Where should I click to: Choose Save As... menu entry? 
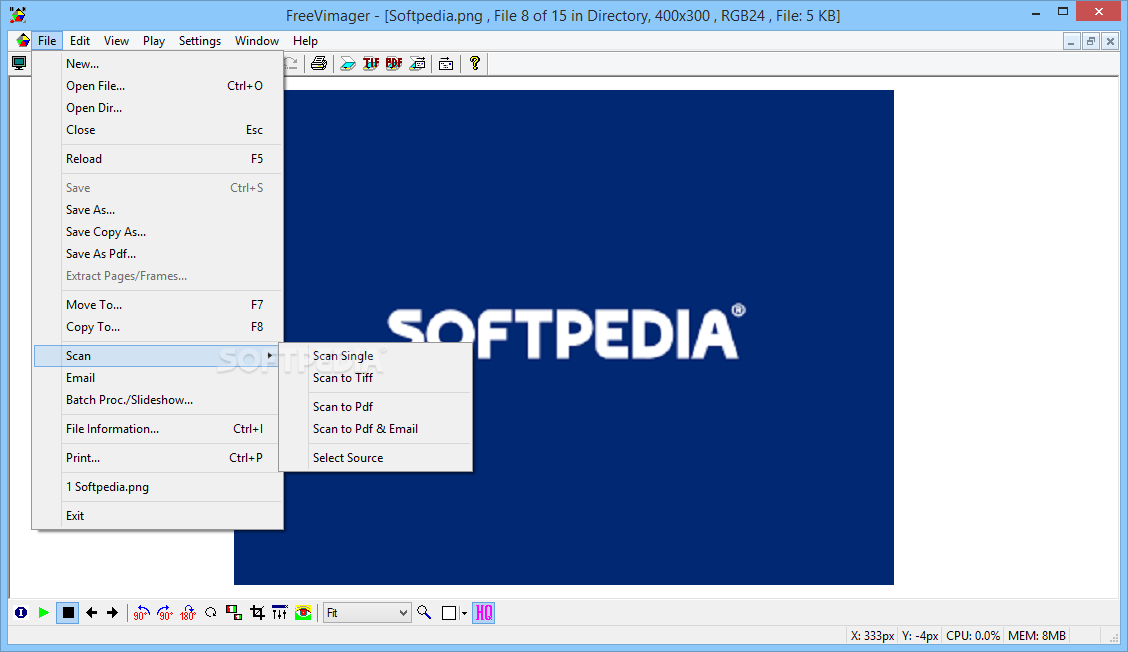click(158, 209)
